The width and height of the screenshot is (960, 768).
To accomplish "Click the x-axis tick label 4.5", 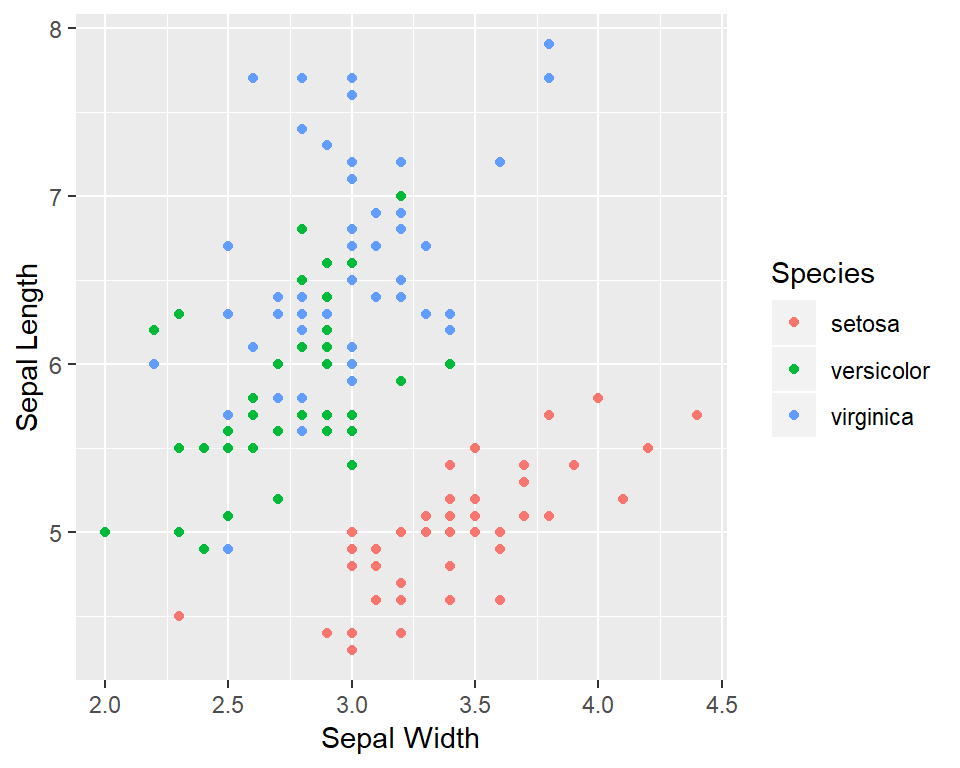I will 721,705.
